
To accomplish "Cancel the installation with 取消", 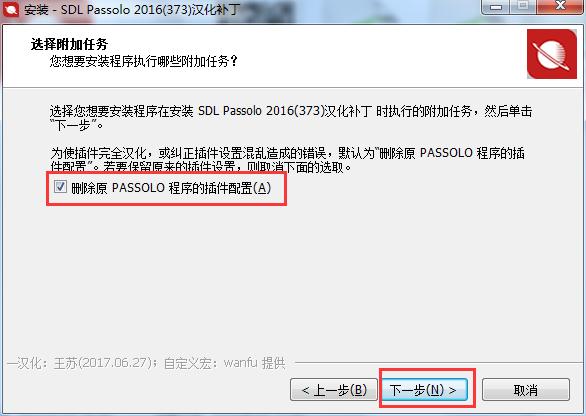I will pos(526,390).
